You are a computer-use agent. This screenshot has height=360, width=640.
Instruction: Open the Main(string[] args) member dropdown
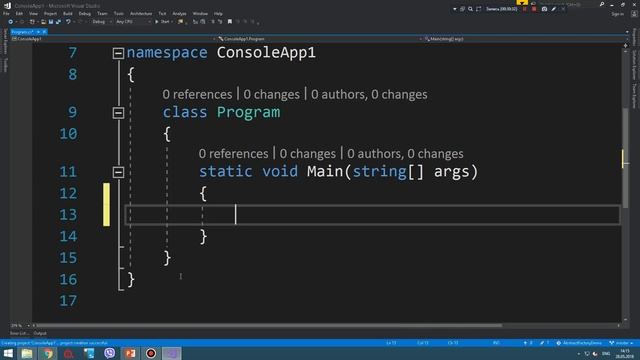[x=525, y=39]
